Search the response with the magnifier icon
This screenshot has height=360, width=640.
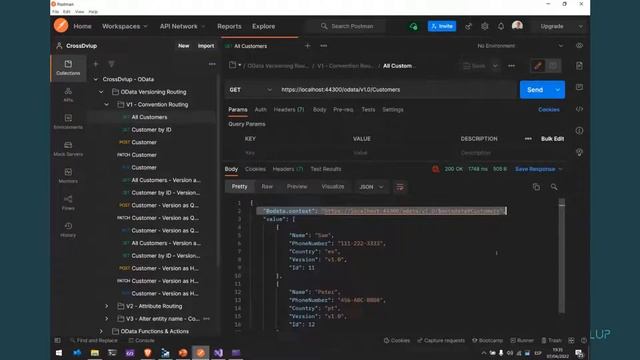click(554, 187)
